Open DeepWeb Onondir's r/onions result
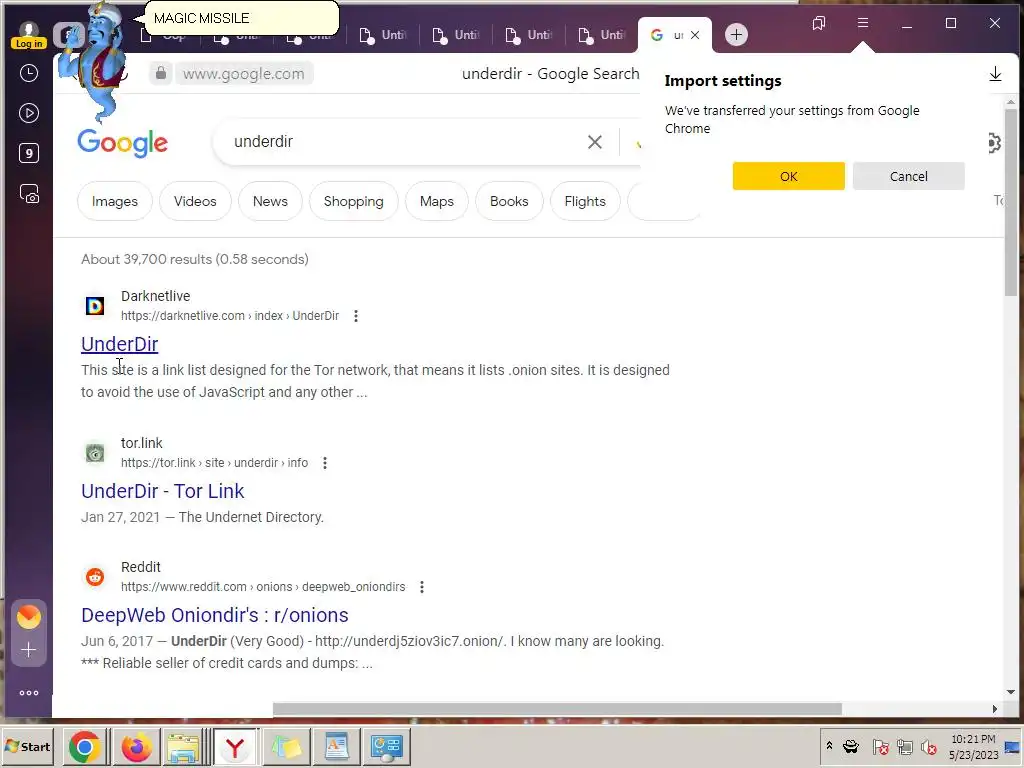The image size is (1024, 768). pos(215,615)
